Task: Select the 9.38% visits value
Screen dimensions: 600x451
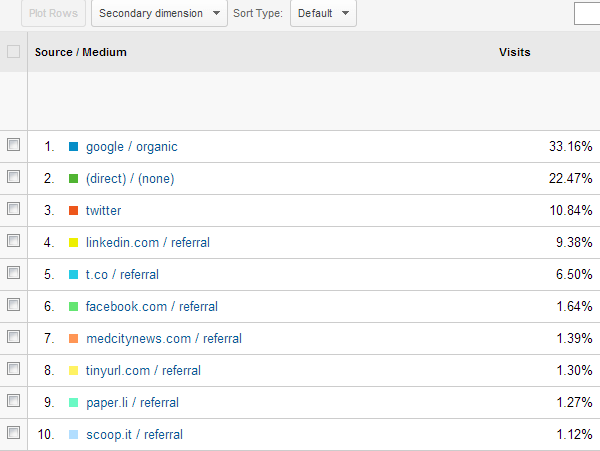Action: (574, 243)
